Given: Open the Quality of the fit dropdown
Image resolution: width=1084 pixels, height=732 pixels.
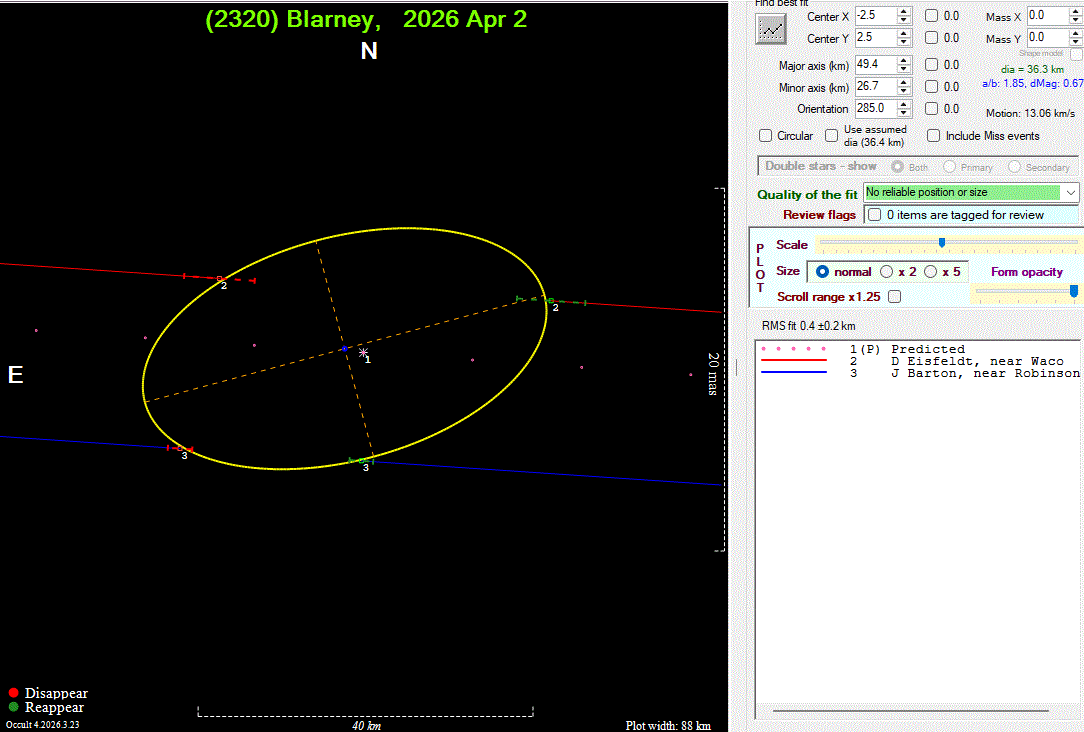Looking at the screenshot, I should click(1071, 192).
